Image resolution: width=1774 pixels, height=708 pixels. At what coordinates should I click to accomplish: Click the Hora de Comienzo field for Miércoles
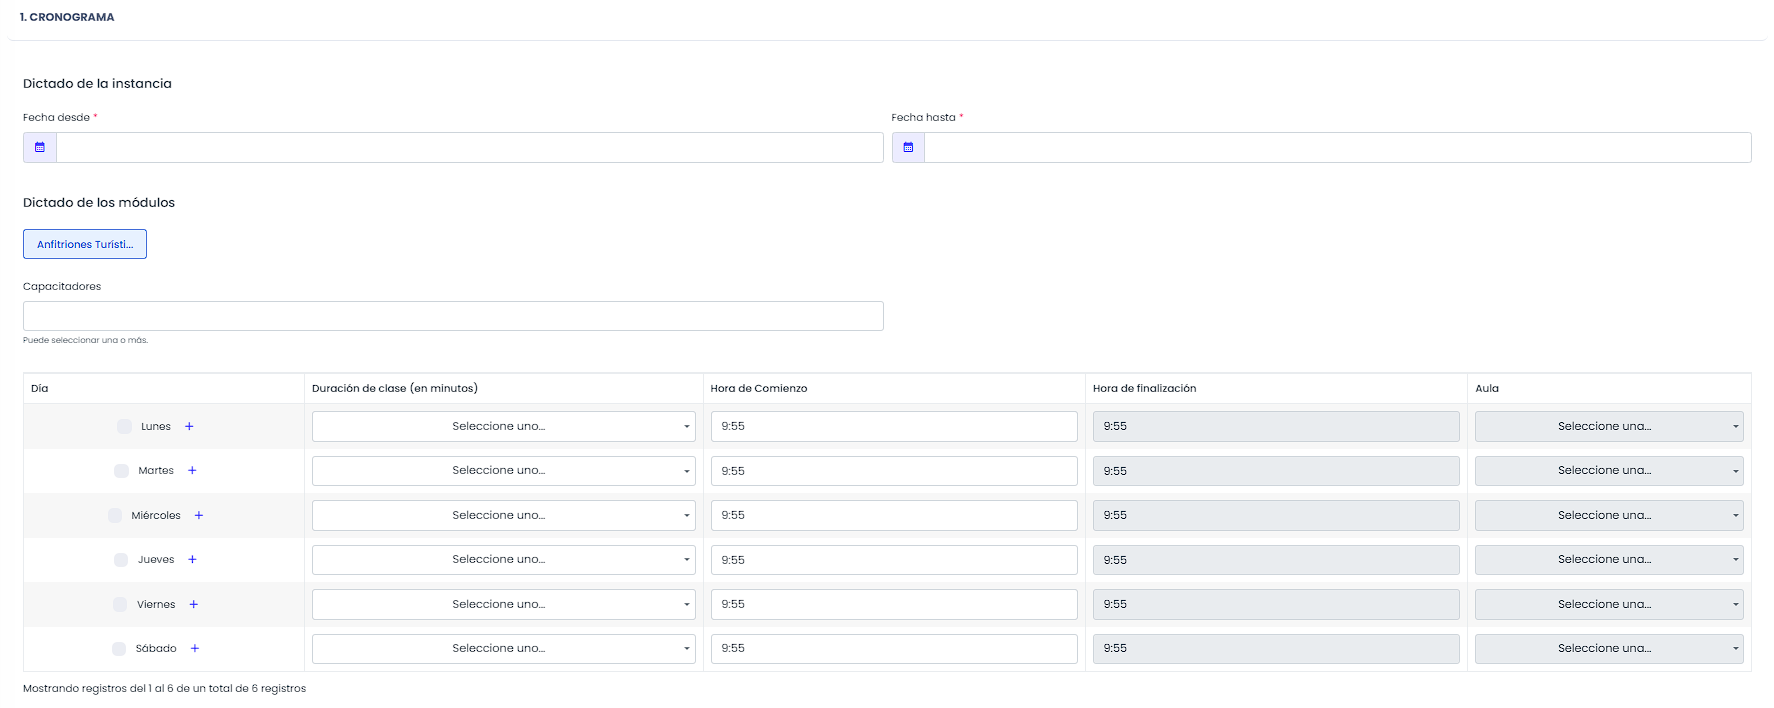894,515
